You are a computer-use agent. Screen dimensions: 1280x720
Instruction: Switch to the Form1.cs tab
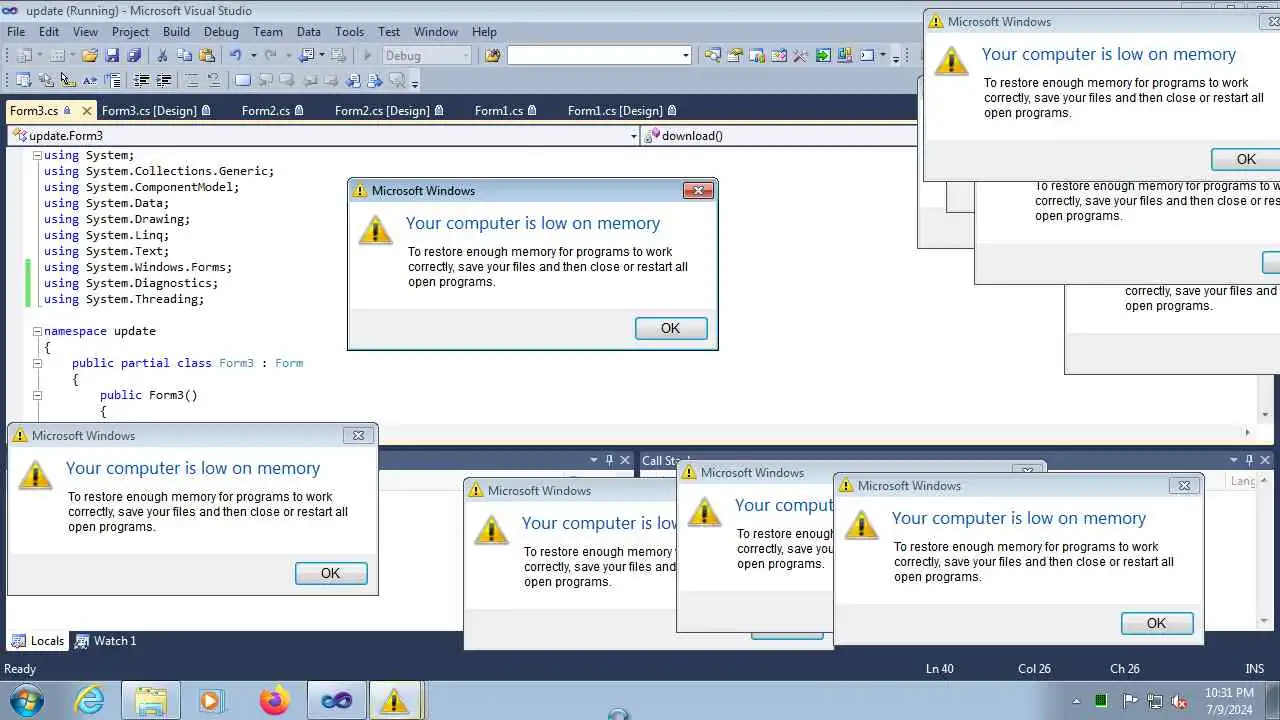coord(506,110)
